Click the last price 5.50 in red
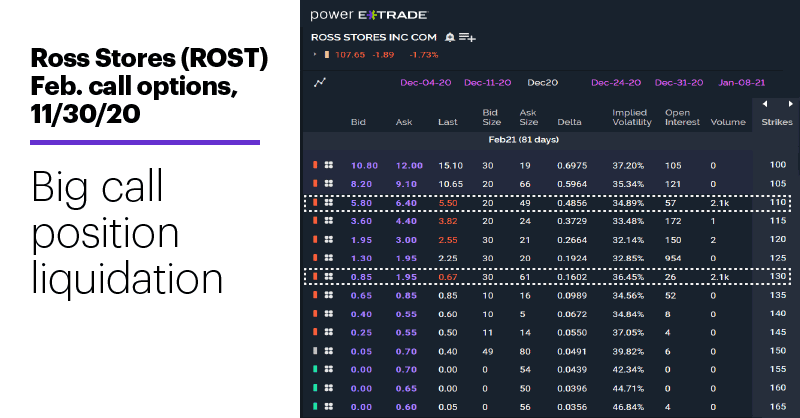800x418 pixels. click(x=448, y=203)
